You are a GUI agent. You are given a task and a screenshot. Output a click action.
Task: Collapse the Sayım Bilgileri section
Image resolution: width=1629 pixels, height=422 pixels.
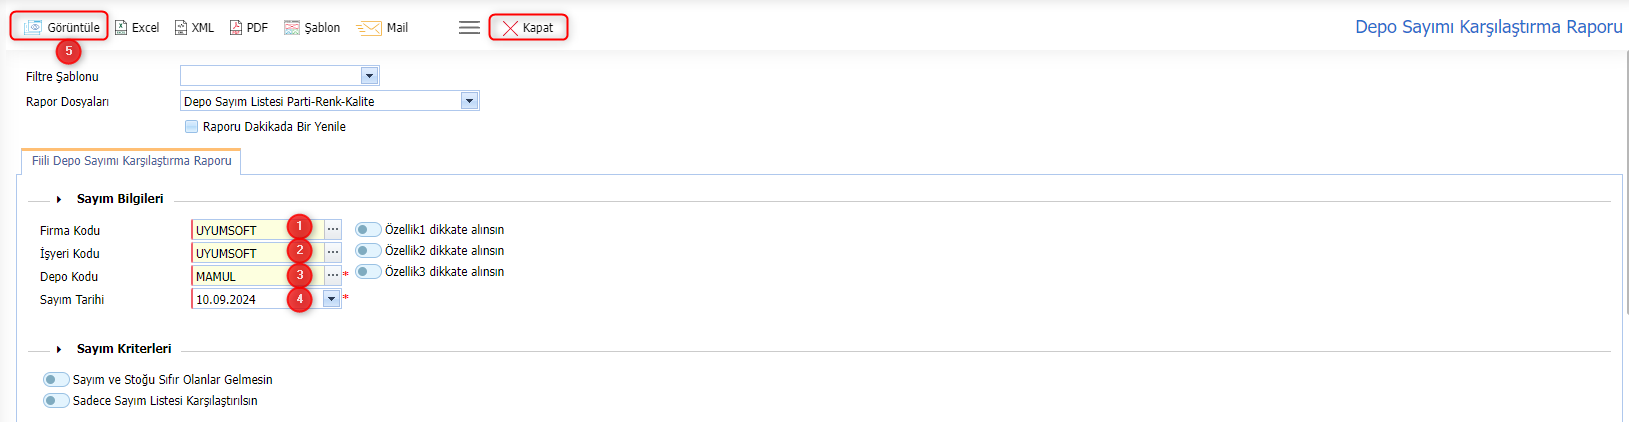tap(59, 199)
